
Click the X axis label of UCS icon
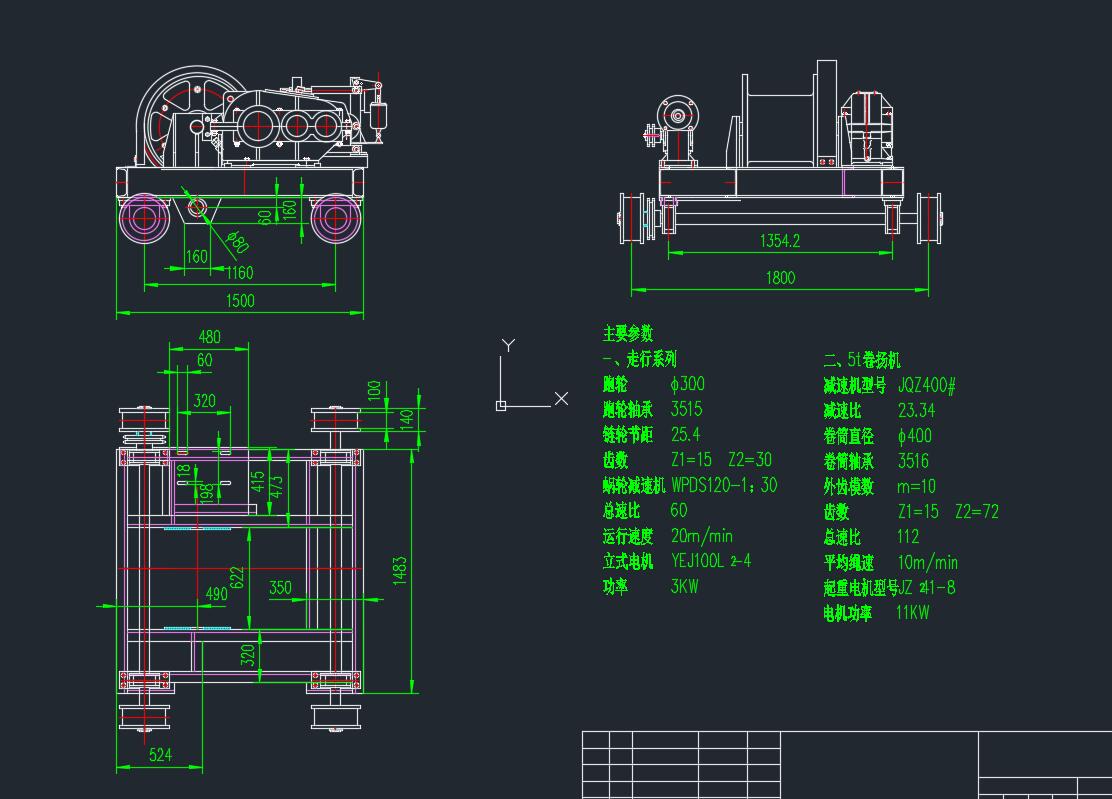[x=561, y=399]
